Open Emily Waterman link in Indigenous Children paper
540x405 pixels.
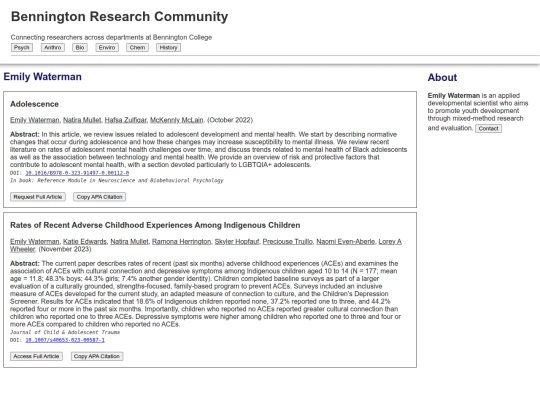[x=35, y=241]
